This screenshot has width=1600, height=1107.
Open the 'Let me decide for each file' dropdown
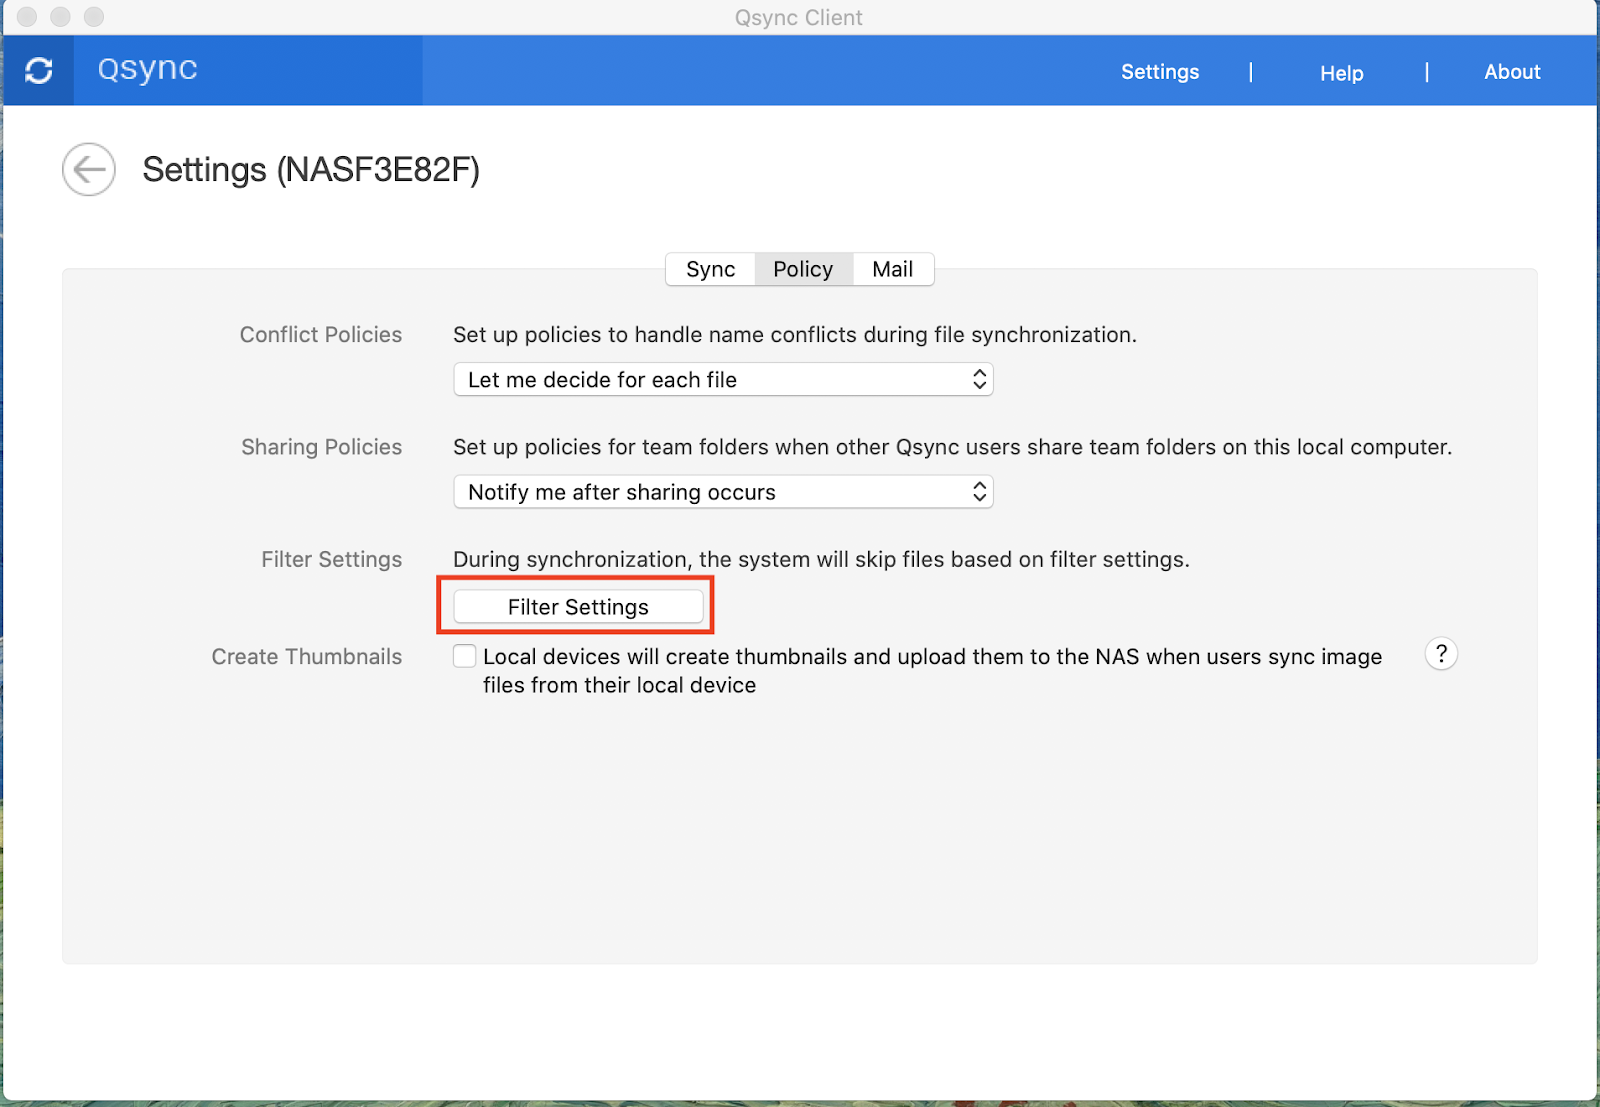722,380
